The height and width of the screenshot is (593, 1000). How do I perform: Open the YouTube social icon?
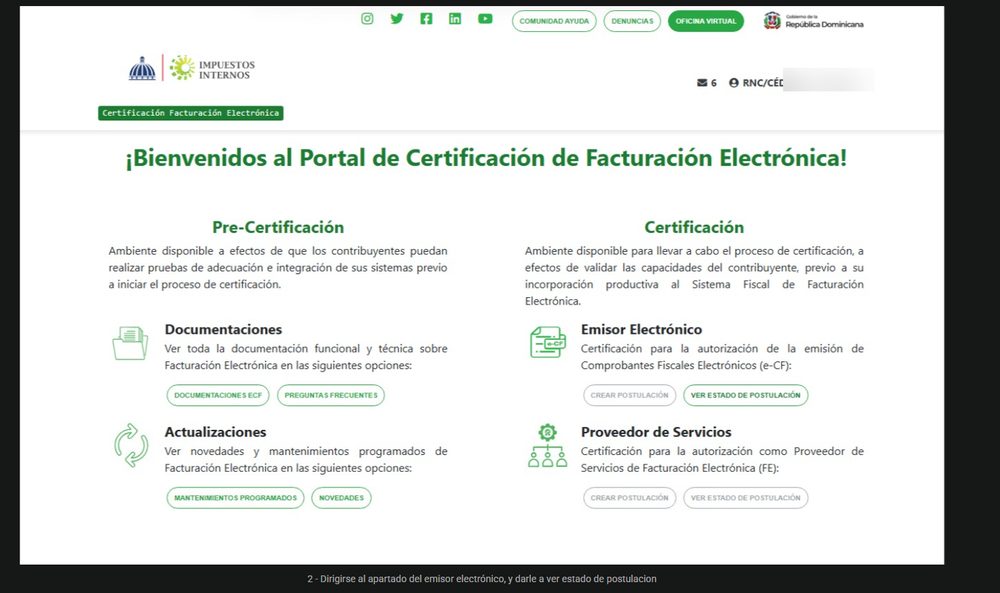coord(485,18)
